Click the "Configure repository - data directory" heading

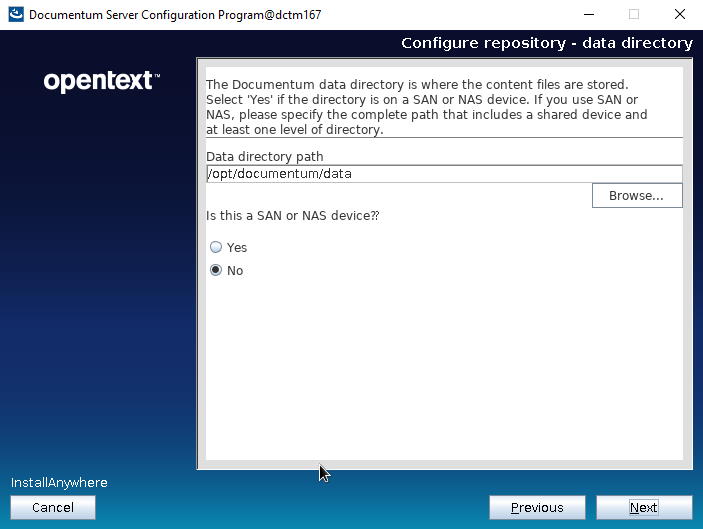(546, 43)
